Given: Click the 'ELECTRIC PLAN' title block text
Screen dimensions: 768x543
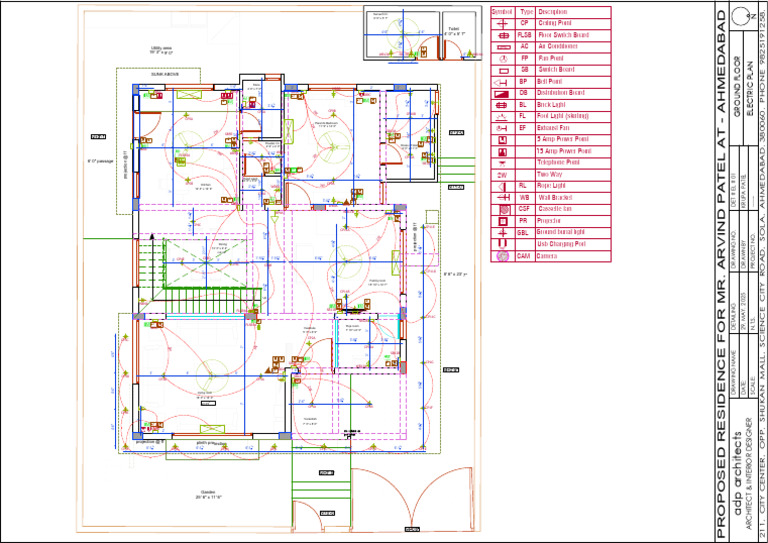Looking at the screenshot, I should (x=750, y=88).
